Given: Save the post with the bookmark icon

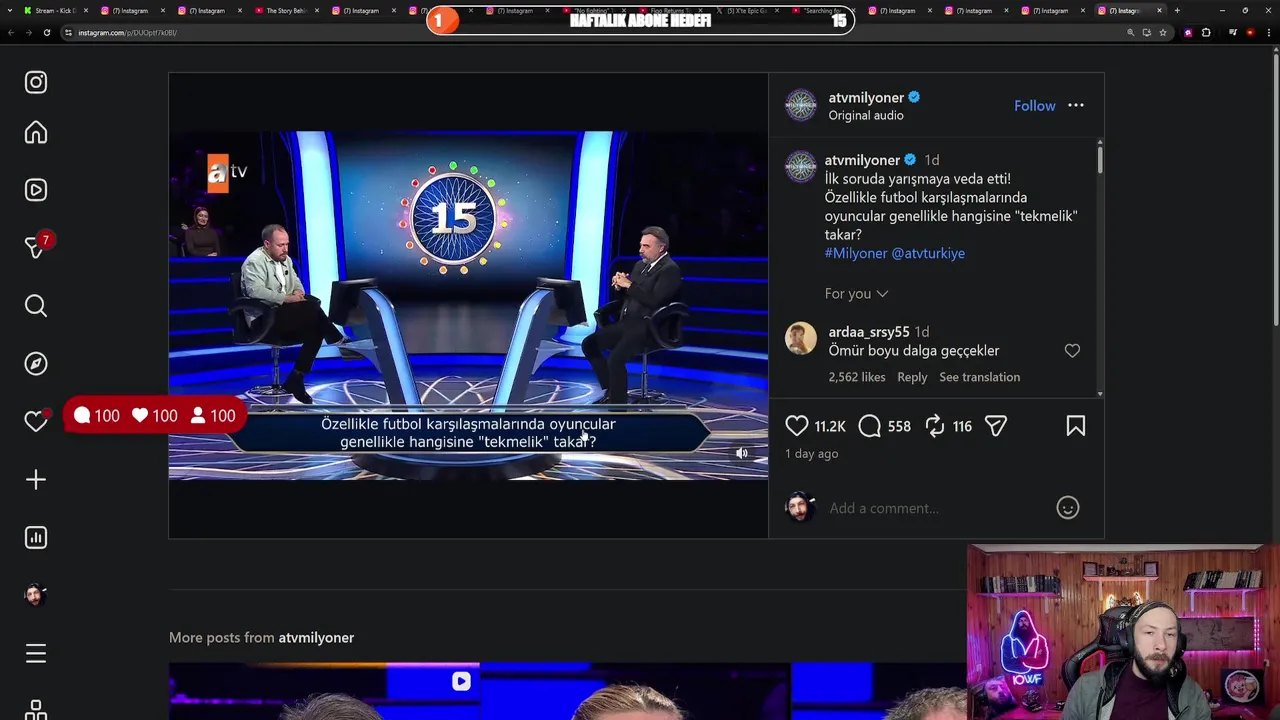Looking at the screenshot, I should pyautogui.click(x=1076, y=426).
